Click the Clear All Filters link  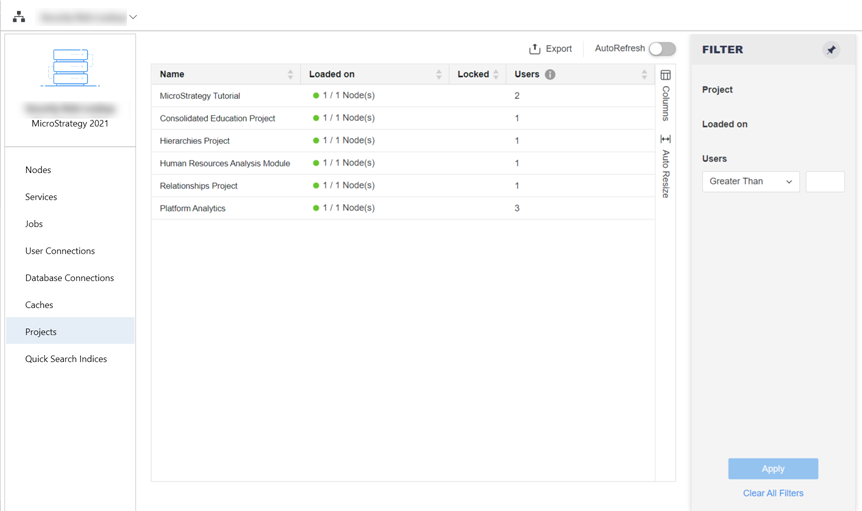(x=772, y=493)
